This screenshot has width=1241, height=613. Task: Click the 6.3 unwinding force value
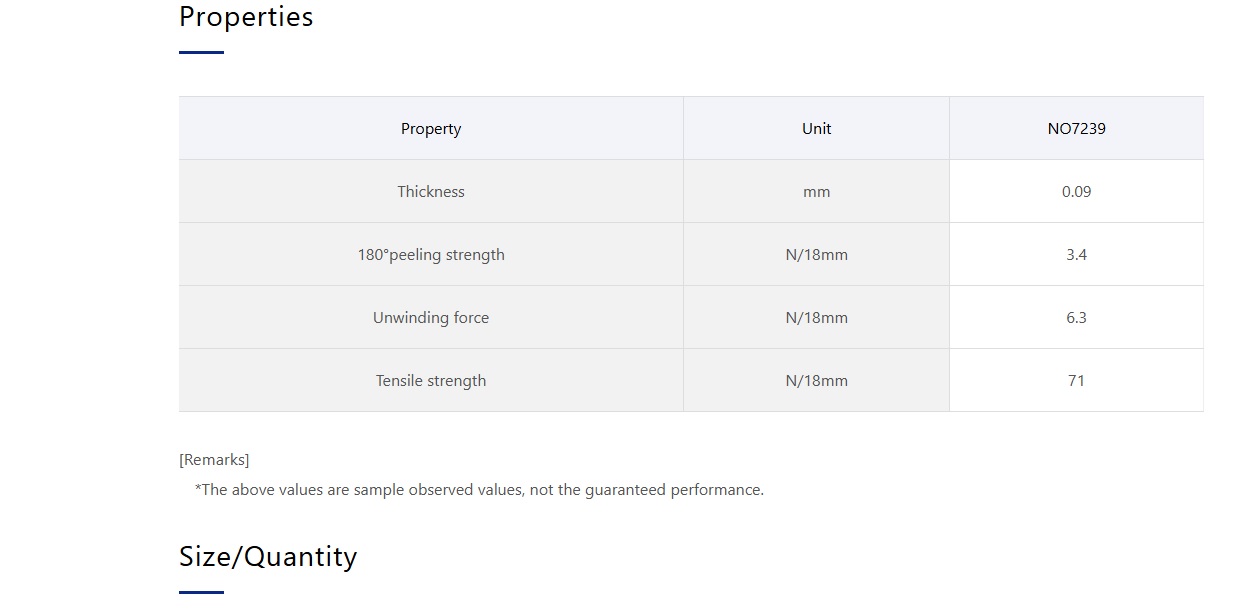point(1076,317)
